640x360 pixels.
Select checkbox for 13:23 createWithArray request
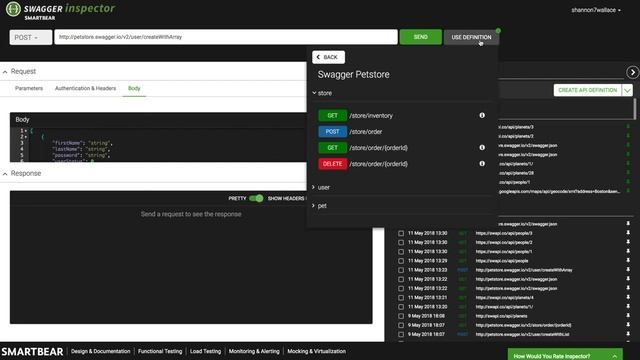coord(401,270)
